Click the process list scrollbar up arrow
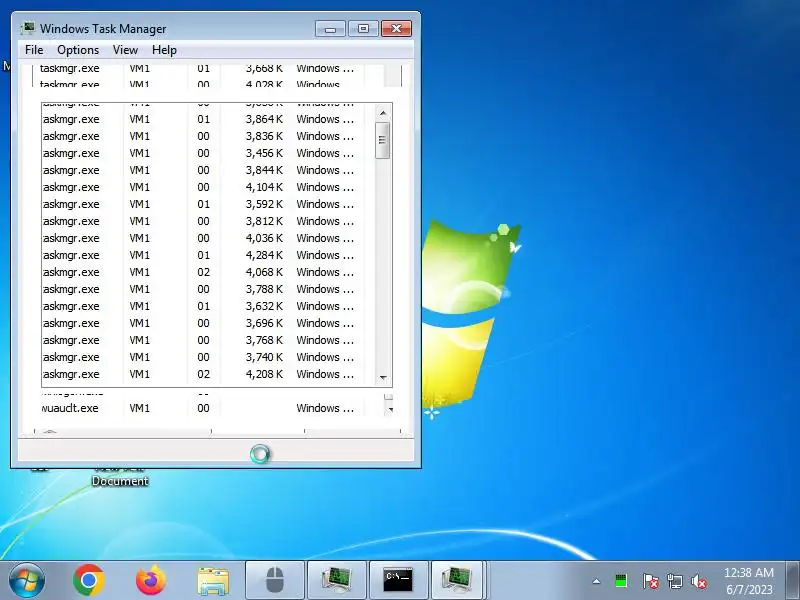Viewport: 800px width, 600px height. [x=383, y=113]
